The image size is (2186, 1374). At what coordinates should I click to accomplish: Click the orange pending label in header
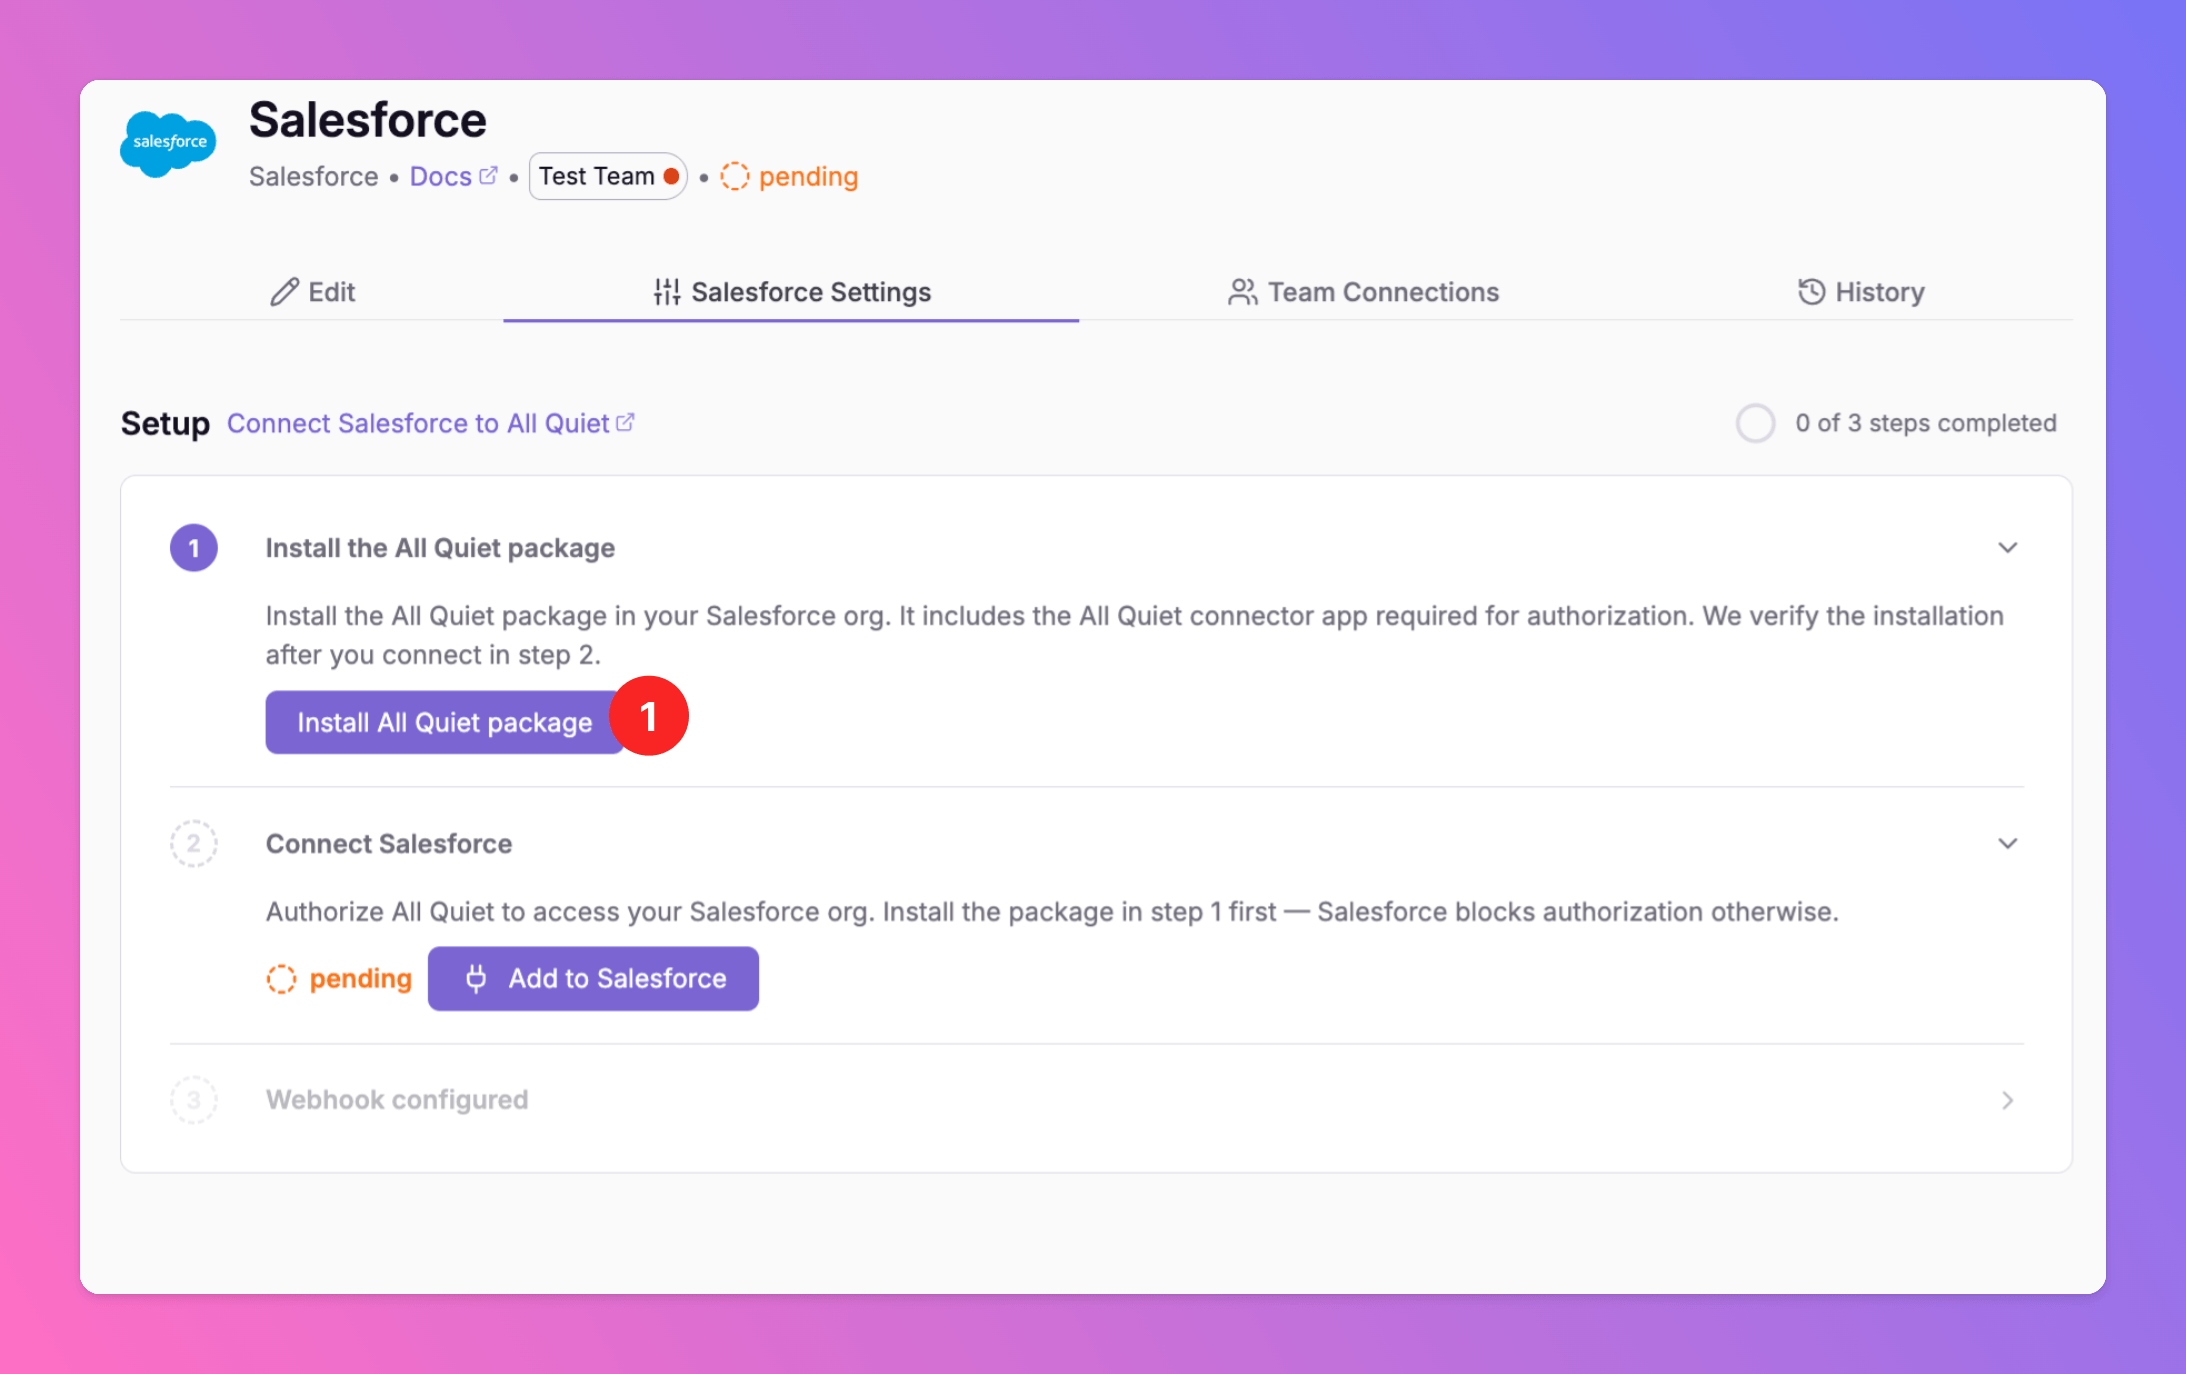pos(808,176)
